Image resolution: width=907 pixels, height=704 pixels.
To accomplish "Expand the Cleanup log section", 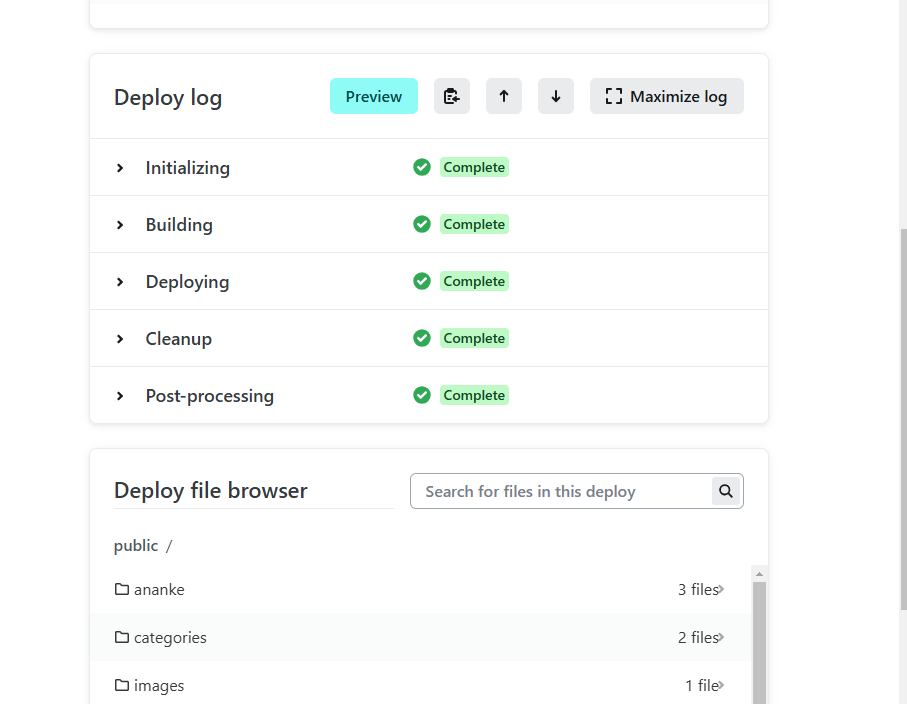I will pos(120,339).
